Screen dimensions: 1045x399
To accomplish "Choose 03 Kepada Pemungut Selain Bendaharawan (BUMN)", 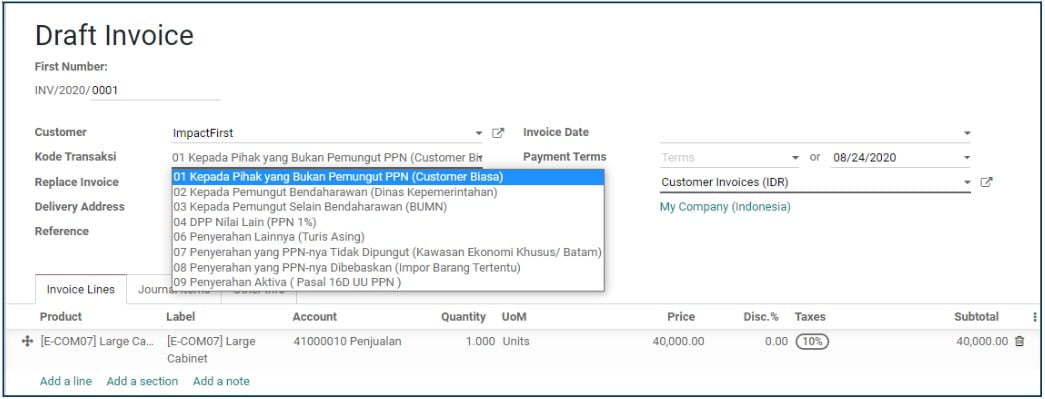I will 388,206.
